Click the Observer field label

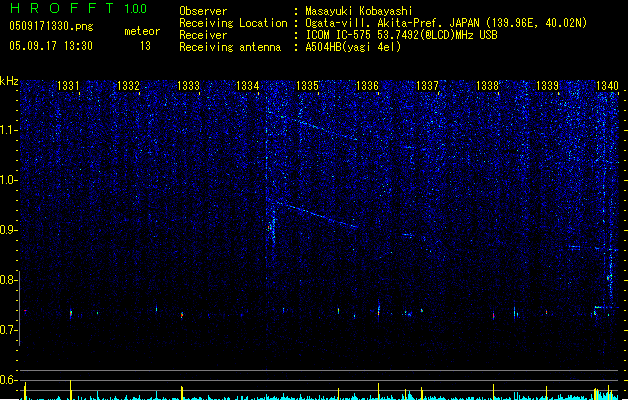203,11
